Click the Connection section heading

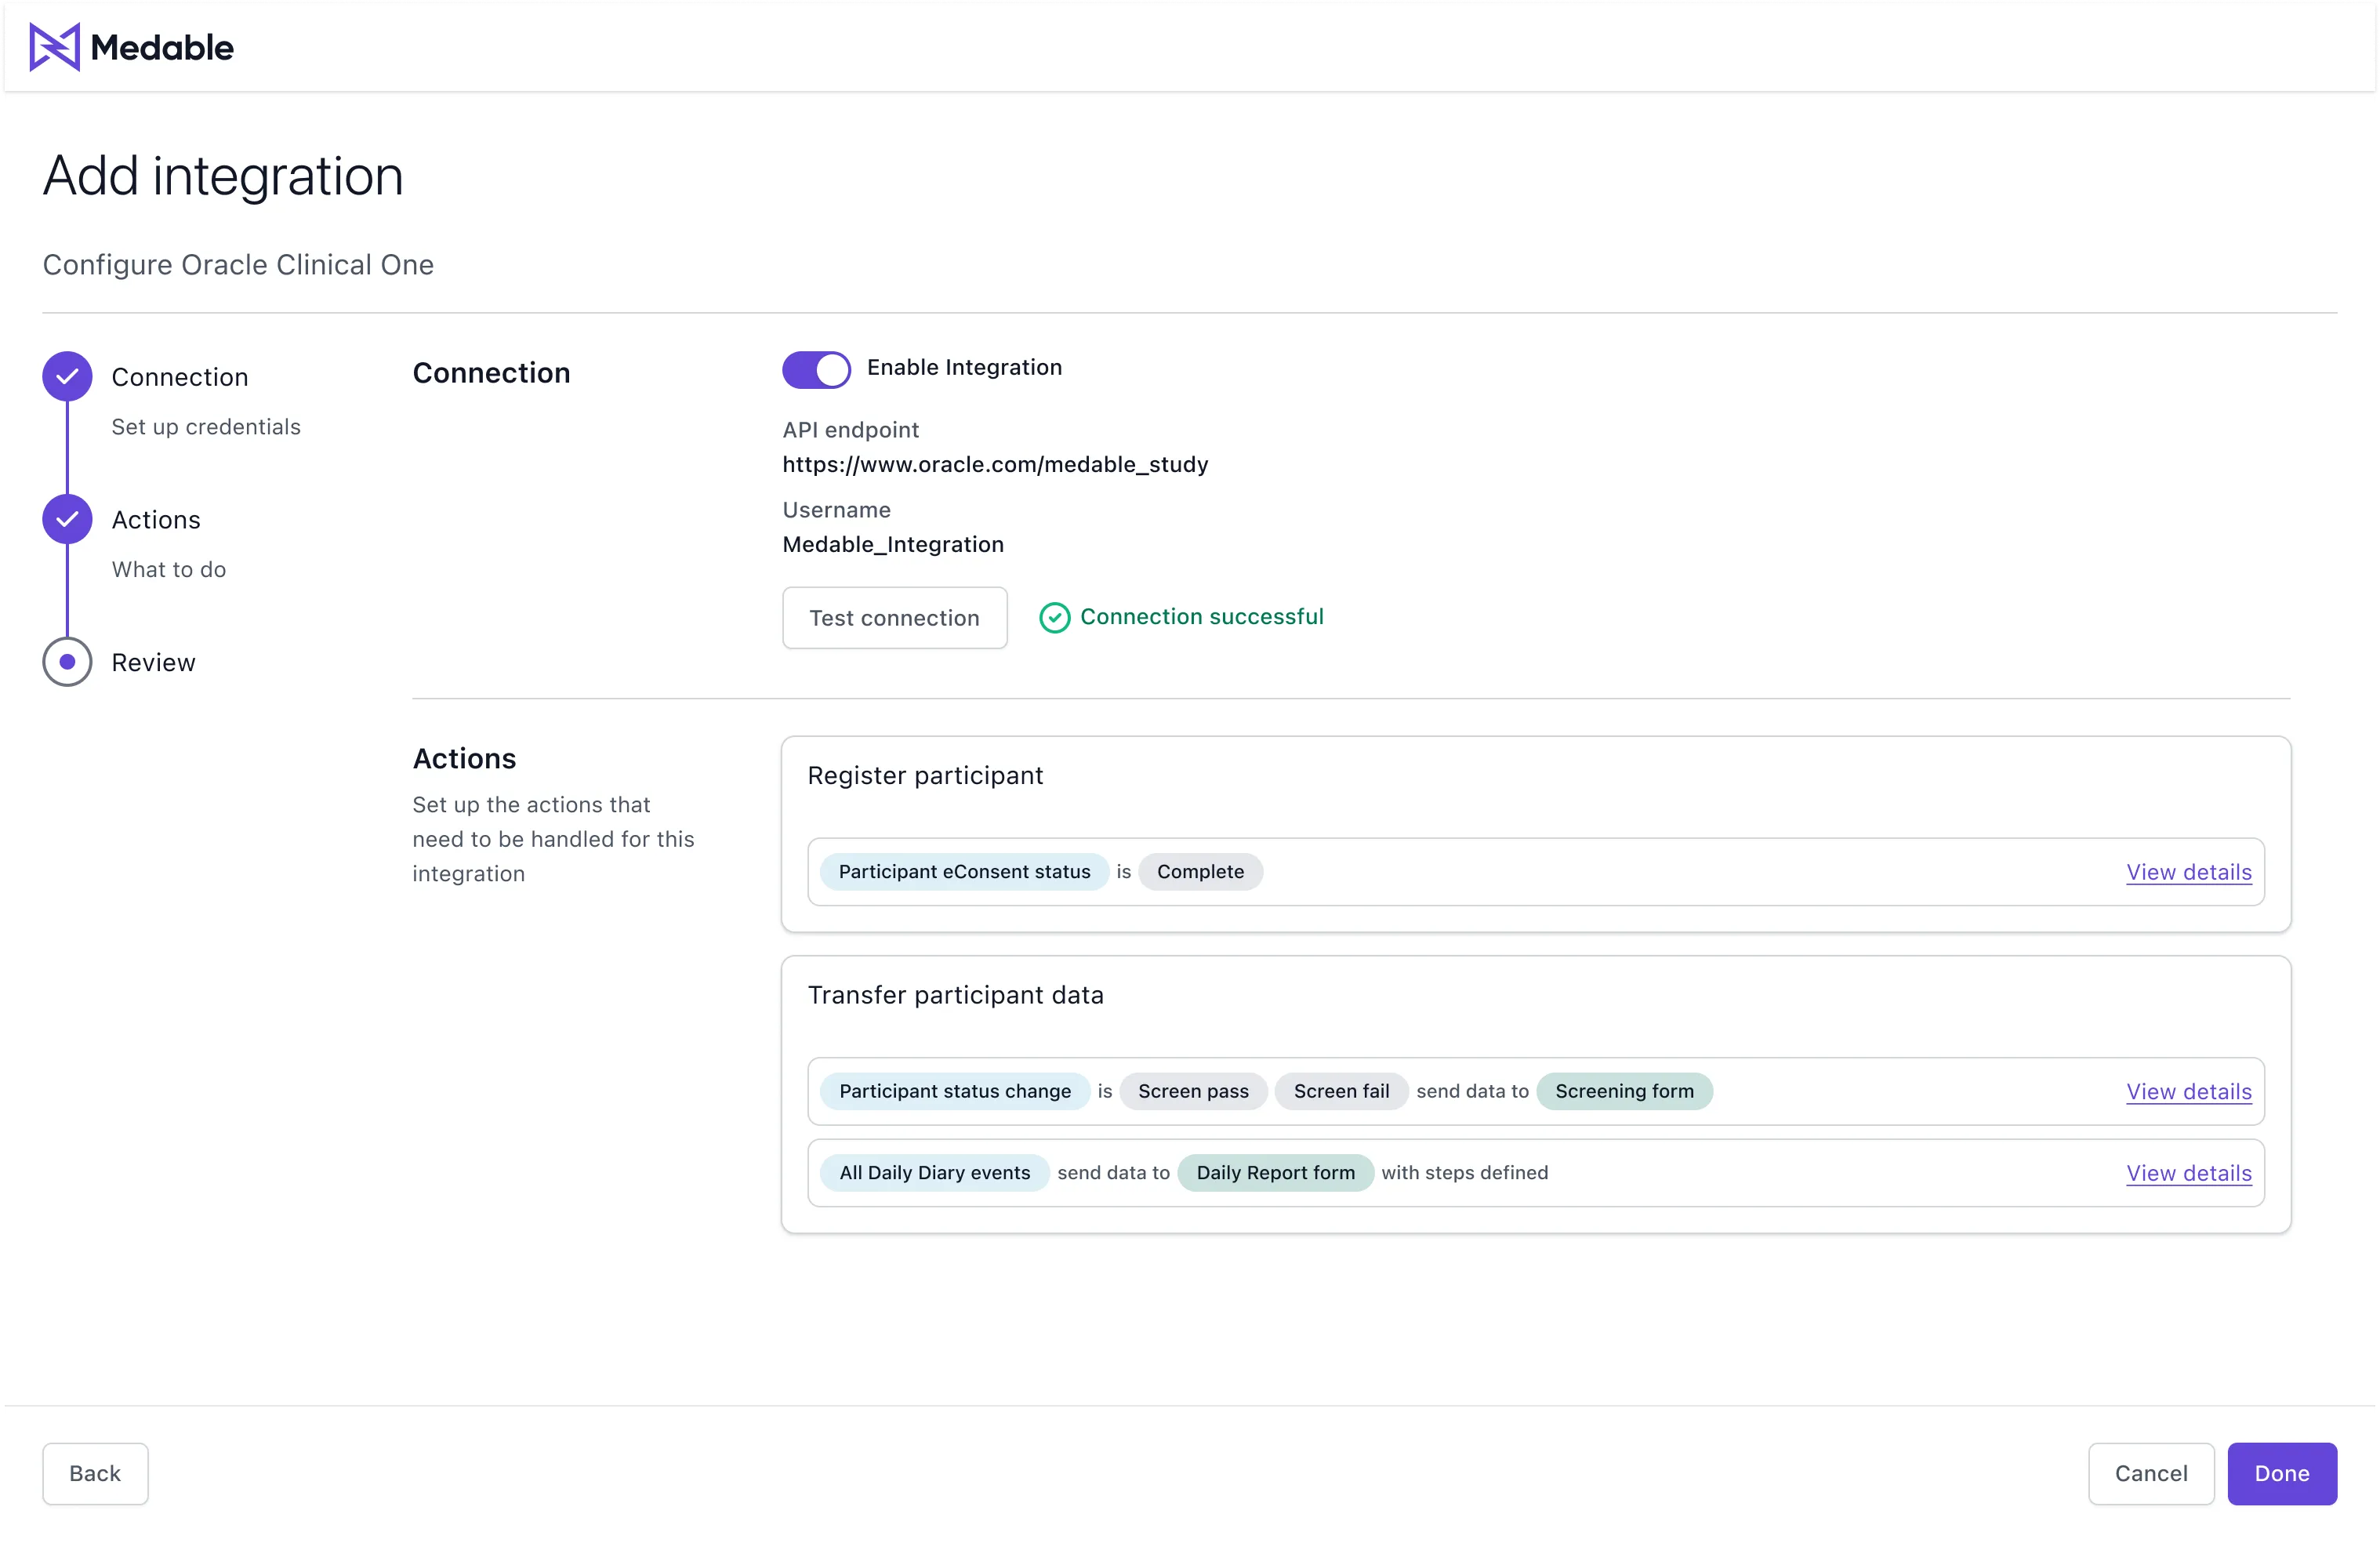click(x=491, y=373)
